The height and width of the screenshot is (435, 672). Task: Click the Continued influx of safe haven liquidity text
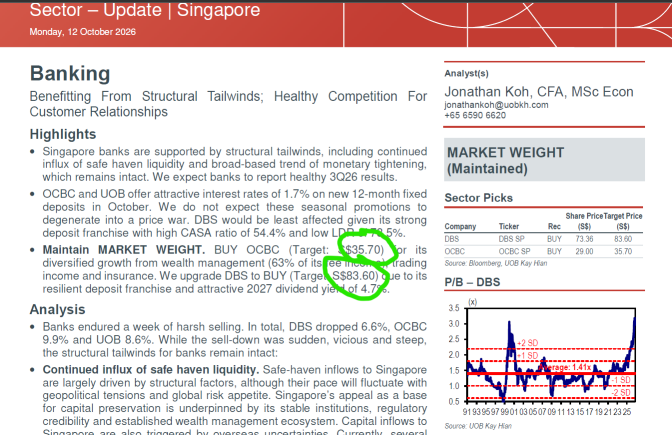(x=150, y=369)
